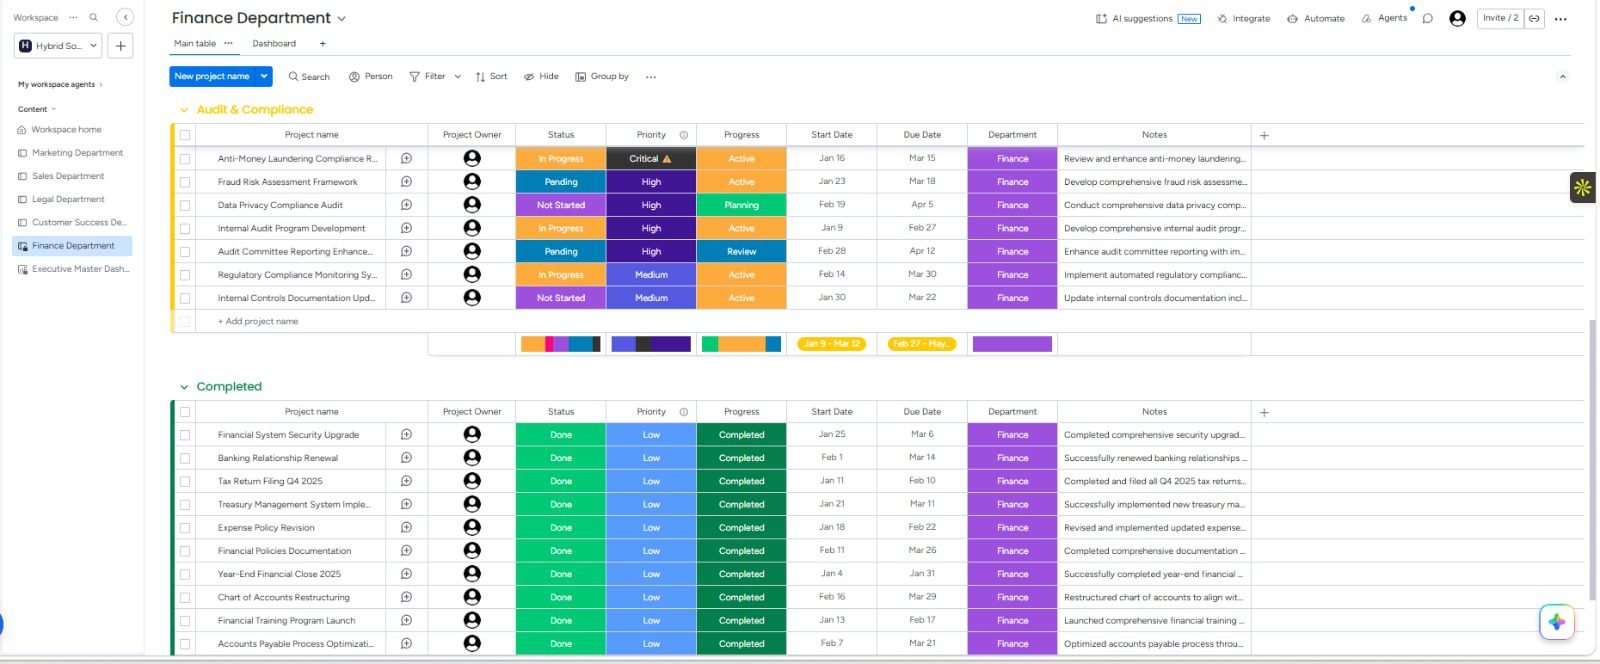Viewport: 1600px width, 664px height.
Task: Check the Fraud Risk Assessment Framework row checkbox
Action: 185,182
